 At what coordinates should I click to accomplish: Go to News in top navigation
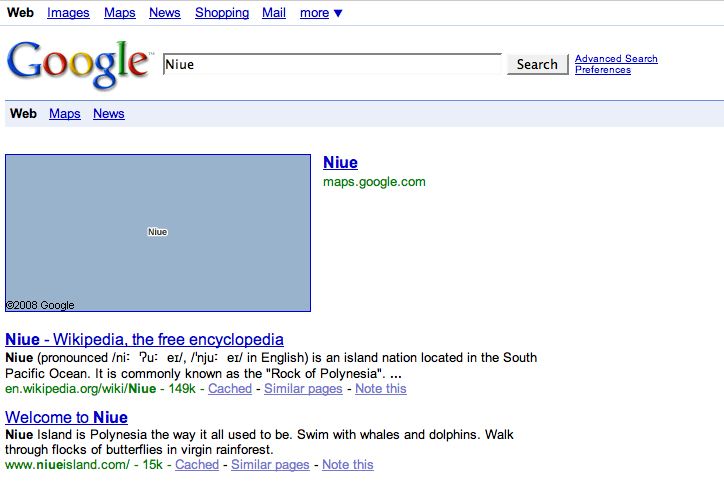click(x=164, y=13)
